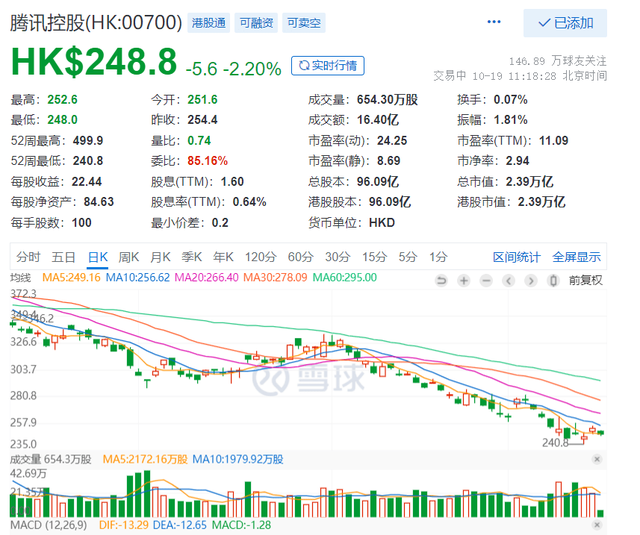Switch to the 分时 chart tab
Screen dimensions: 640x535
28,257
